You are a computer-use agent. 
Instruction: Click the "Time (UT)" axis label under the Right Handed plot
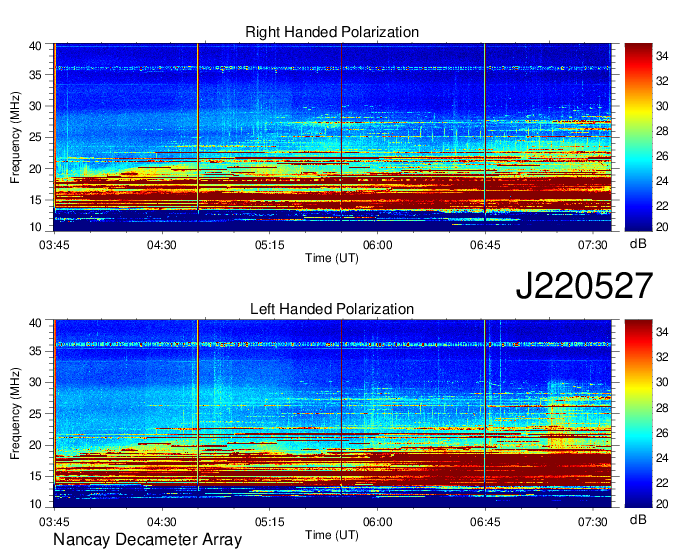tap(332, 258)
